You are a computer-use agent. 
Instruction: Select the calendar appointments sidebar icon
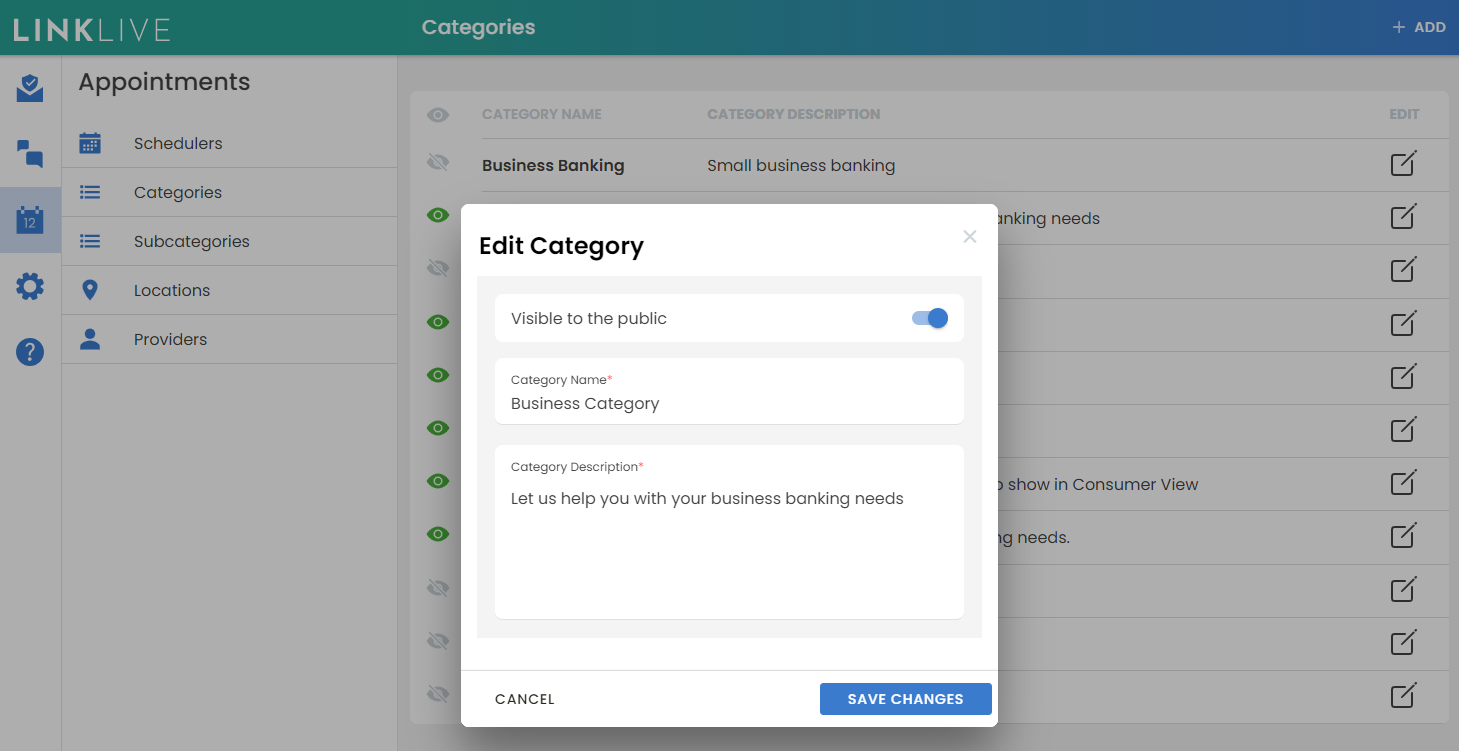(x=30, y=220)
